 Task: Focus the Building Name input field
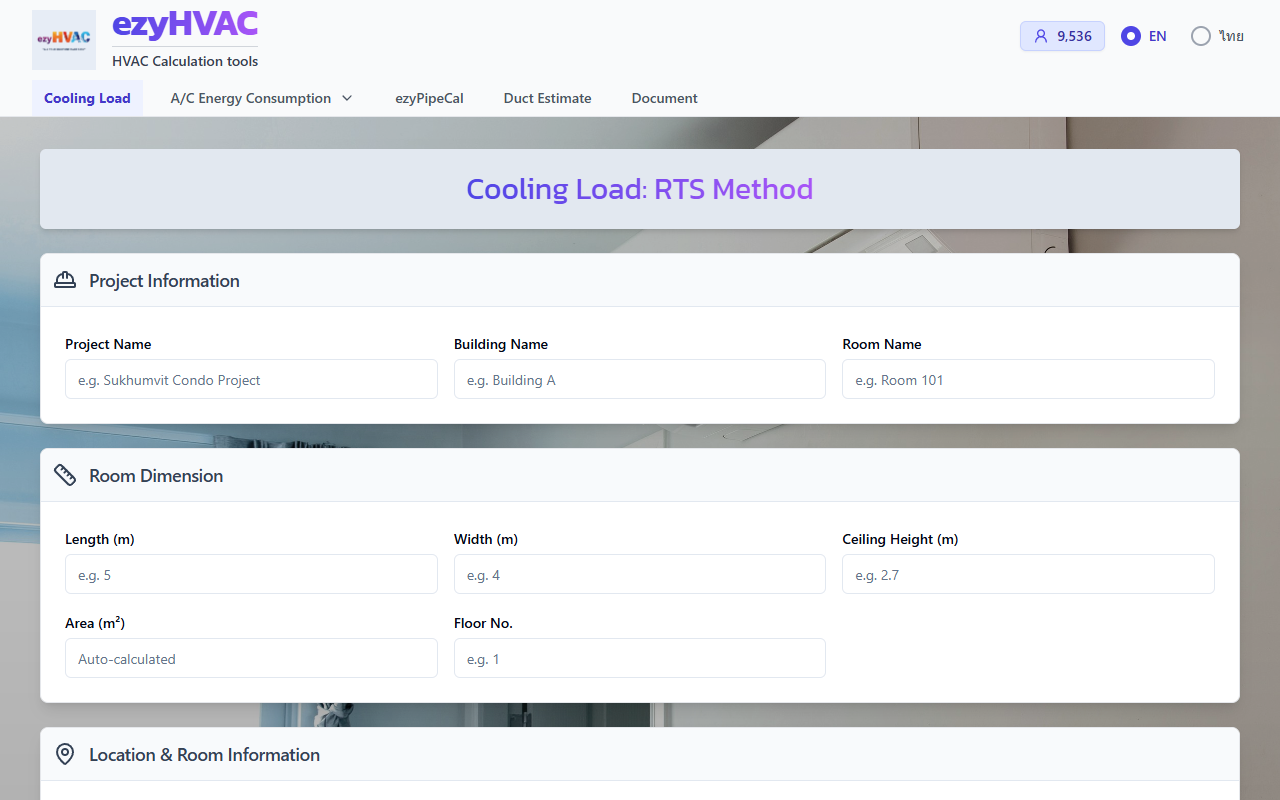(640, 379)
